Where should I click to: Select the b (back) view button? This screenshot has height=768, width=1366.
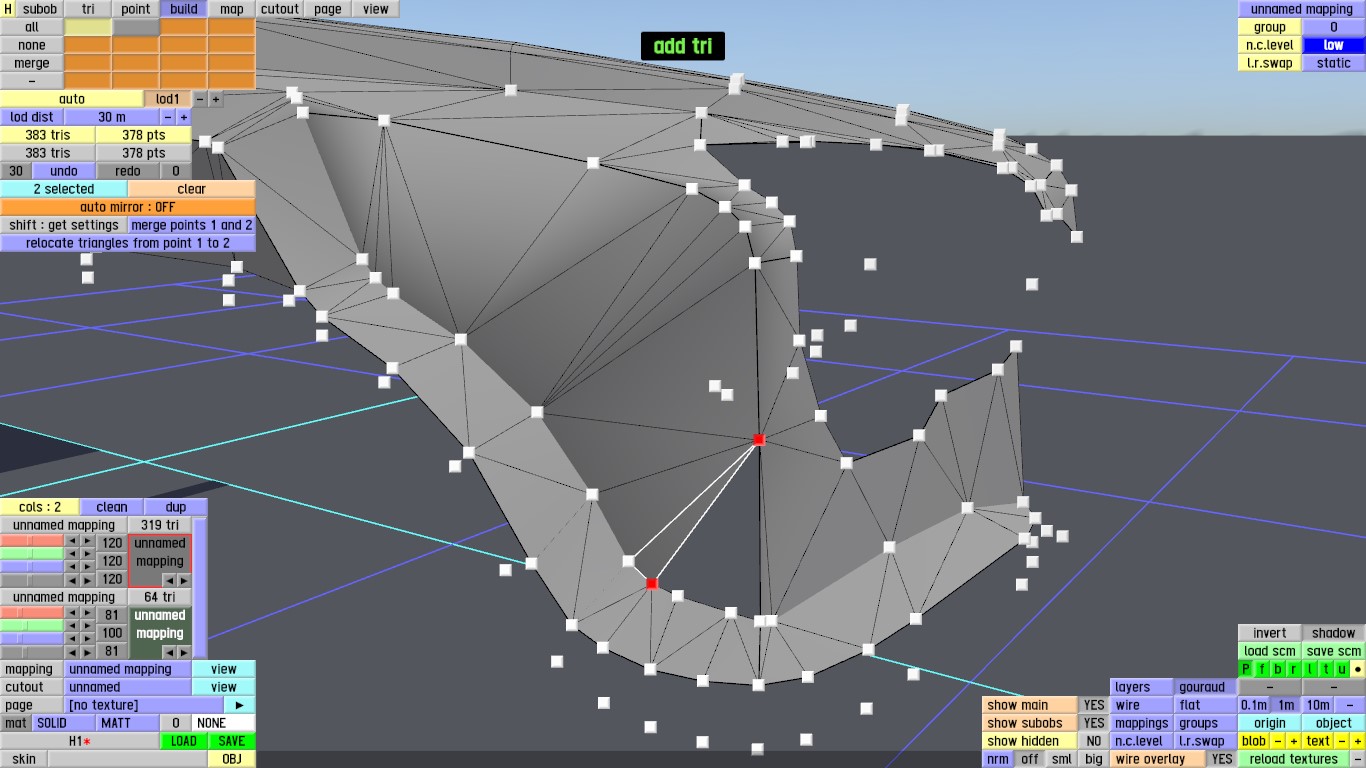(x=1276, y=669)
